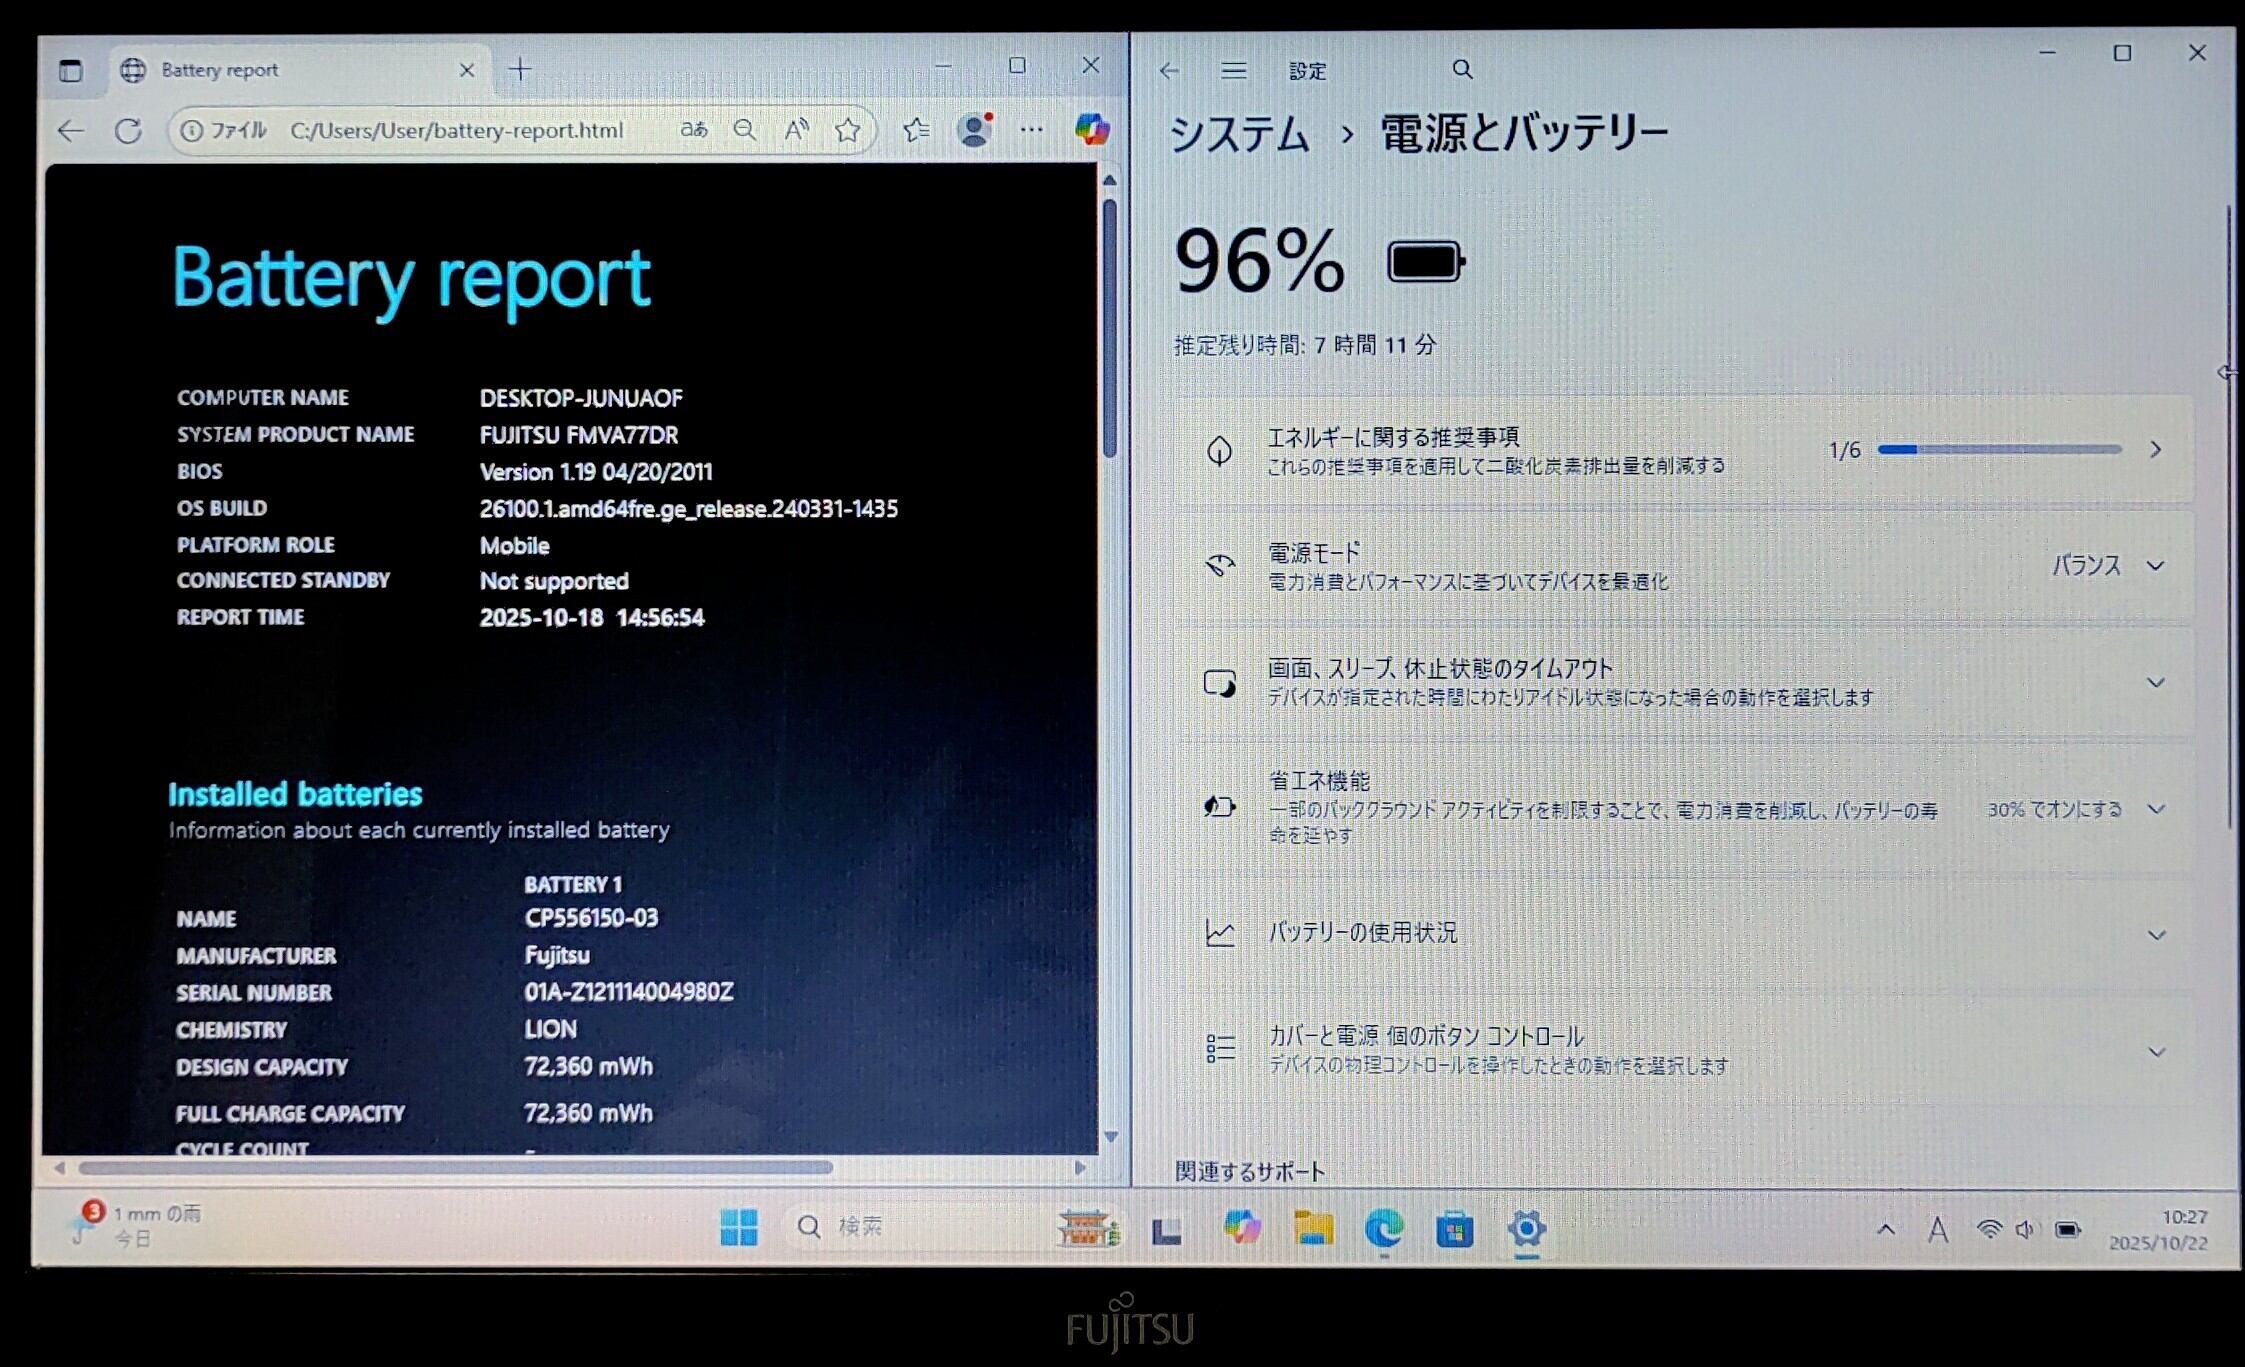Screen dimensions: 2245x1367
Task: Click the Settings search magnifier icon
Action: 1462,70
